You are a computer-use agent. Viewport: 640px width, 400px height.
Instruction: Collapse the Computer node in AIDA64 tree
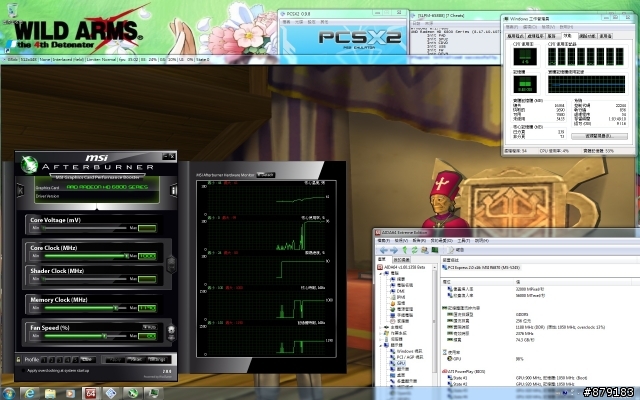point(381,273)
